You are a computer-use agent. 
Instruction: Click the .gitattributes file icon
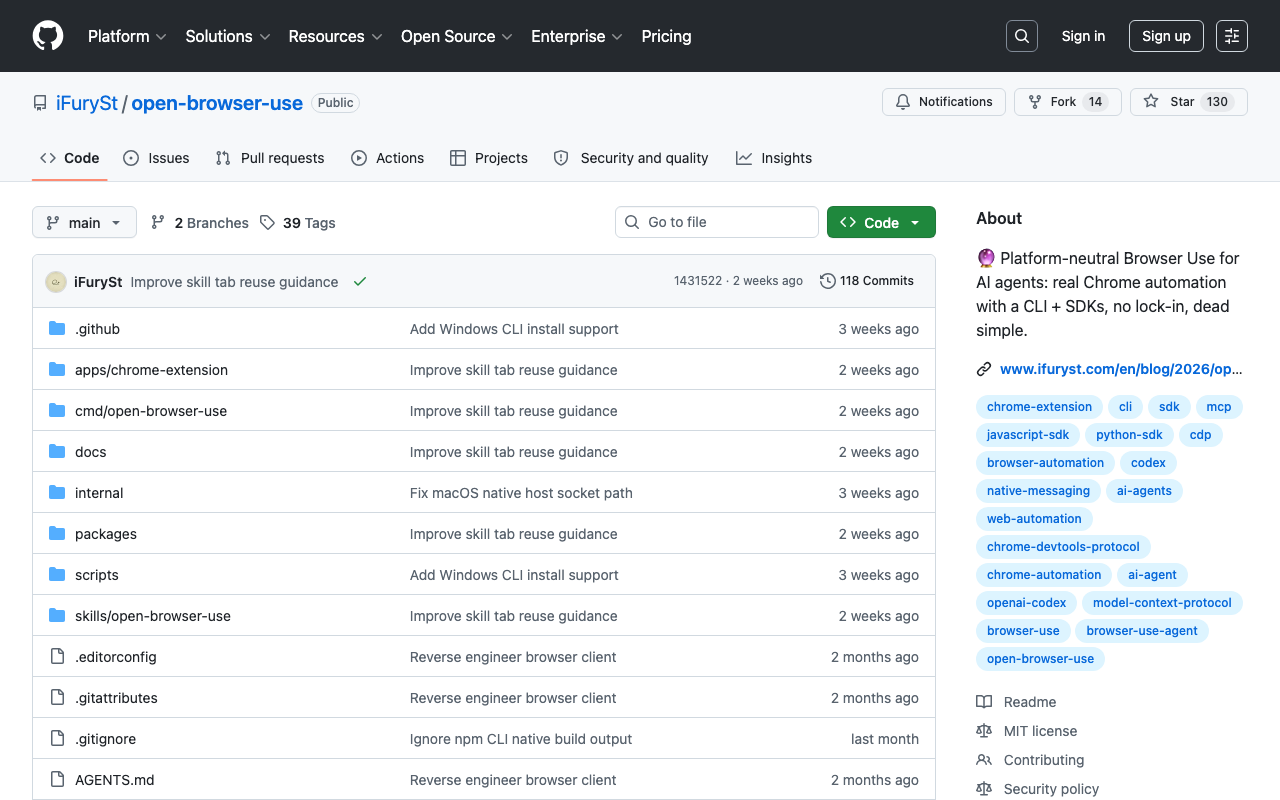pyautogui.click(x=57, y=698)
